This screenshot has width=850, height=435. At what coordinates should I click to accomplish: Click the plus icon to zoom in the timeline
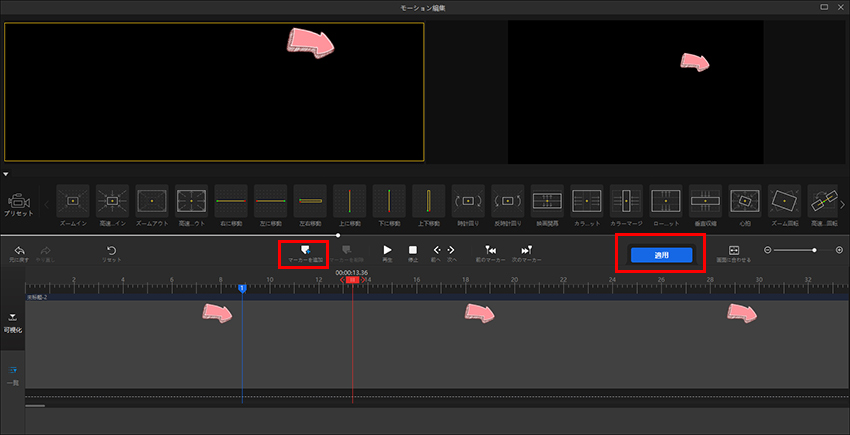click(839, 250)
